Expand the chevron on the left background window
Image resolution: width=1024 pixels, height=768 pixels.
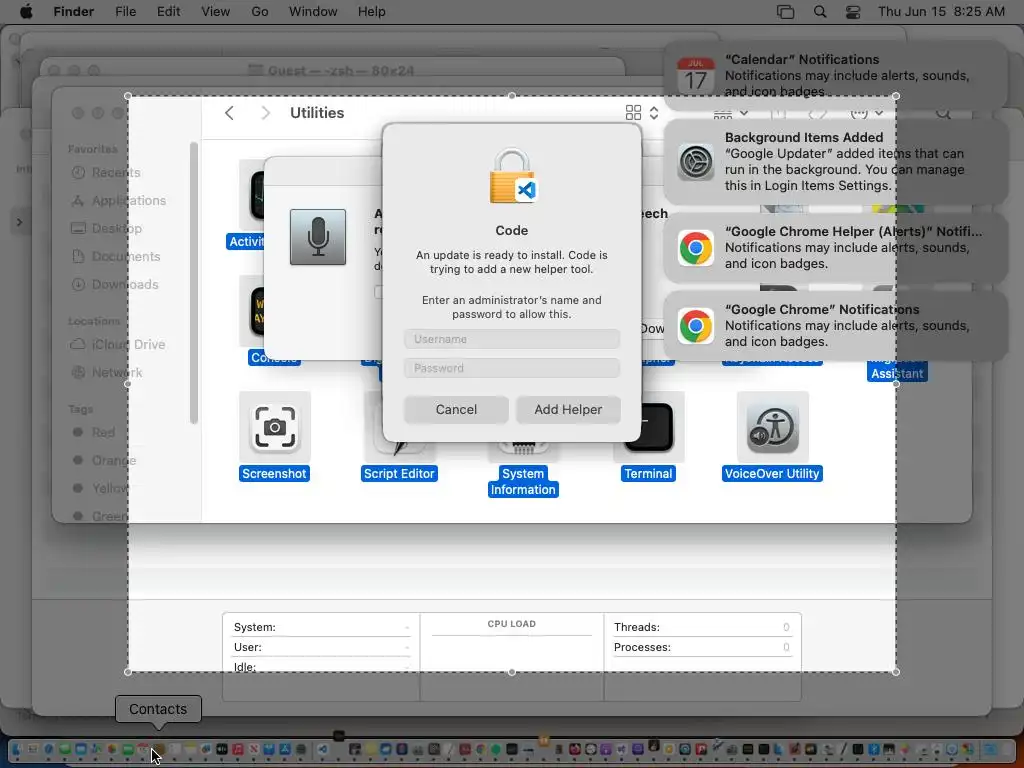[20, 222]
